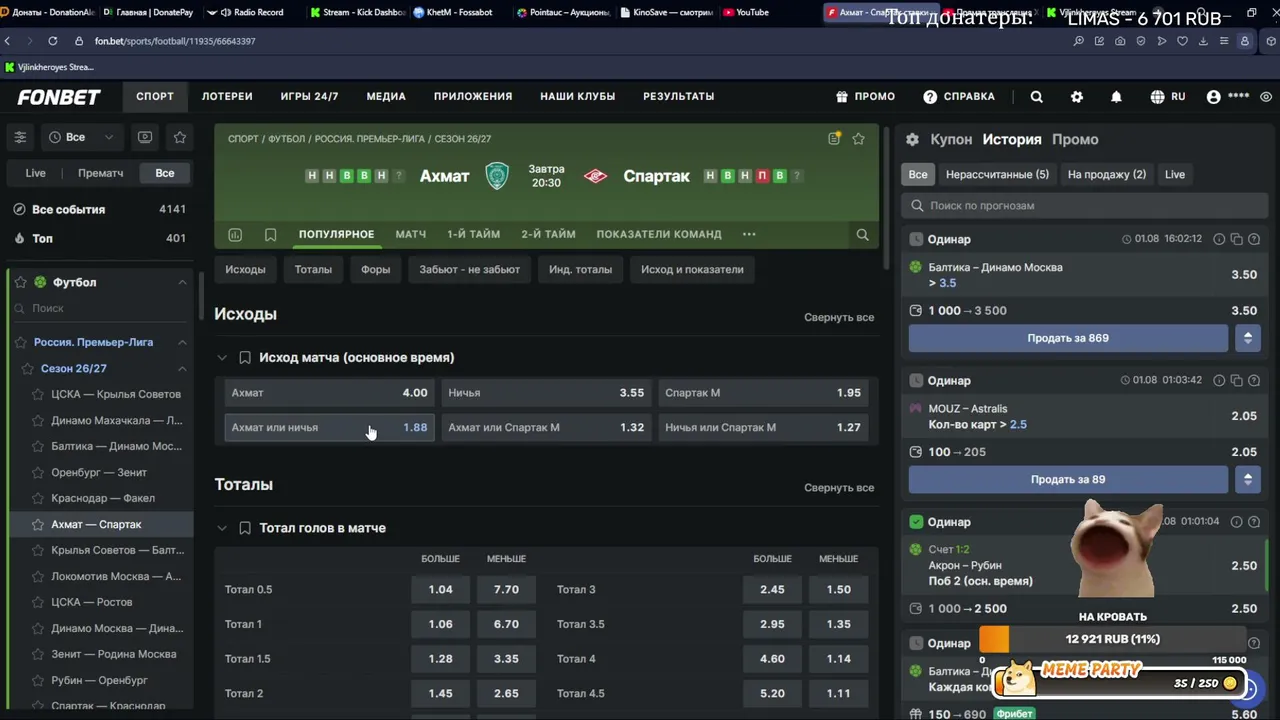The width and height of the screenshot is (1280, 720).
Task: Open 'Все события' list
Action: [100, 209]
